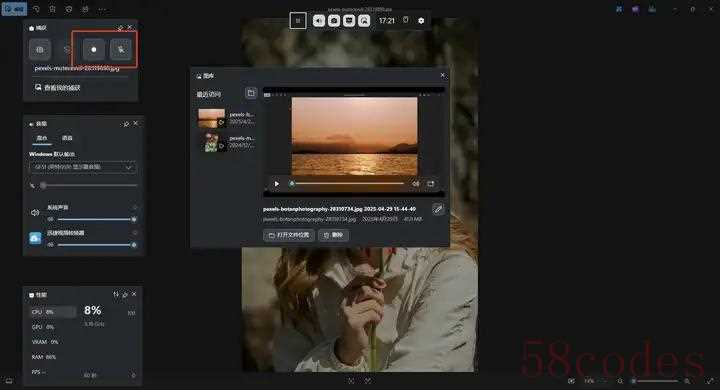720x390 pixels.
Task: Select the sunset capture thumbnail in gallery list
Action: [x=212, y=118]
